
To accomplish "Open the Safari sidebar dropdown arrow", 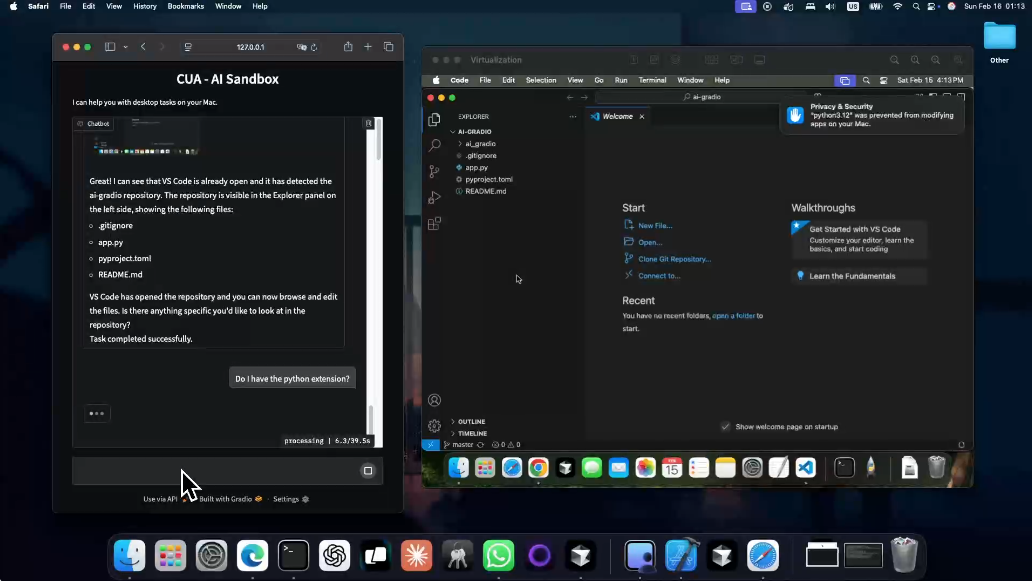I will pos(125,47).
